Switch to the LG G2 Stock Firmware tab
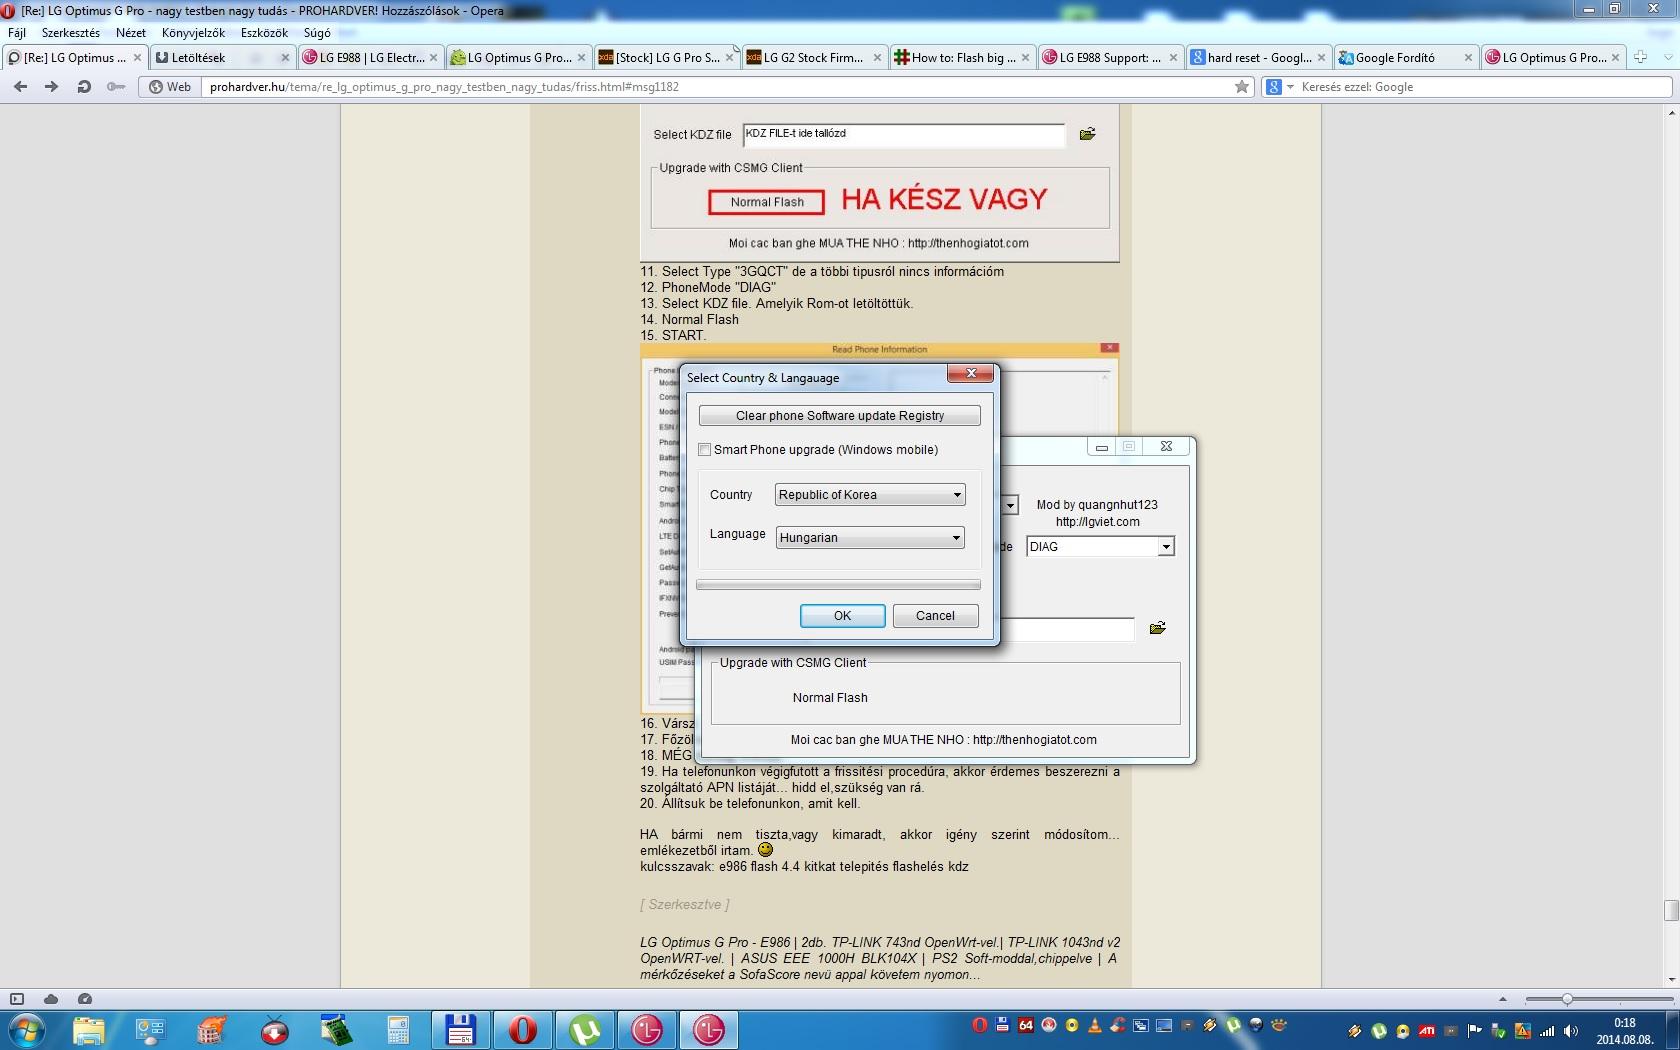Screen dimensions: 1680x1050 tap(815, 57)
